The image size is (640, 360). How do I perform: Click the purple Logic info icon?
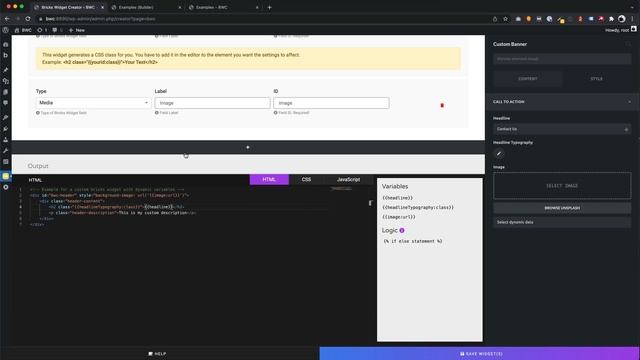point(402,231)
